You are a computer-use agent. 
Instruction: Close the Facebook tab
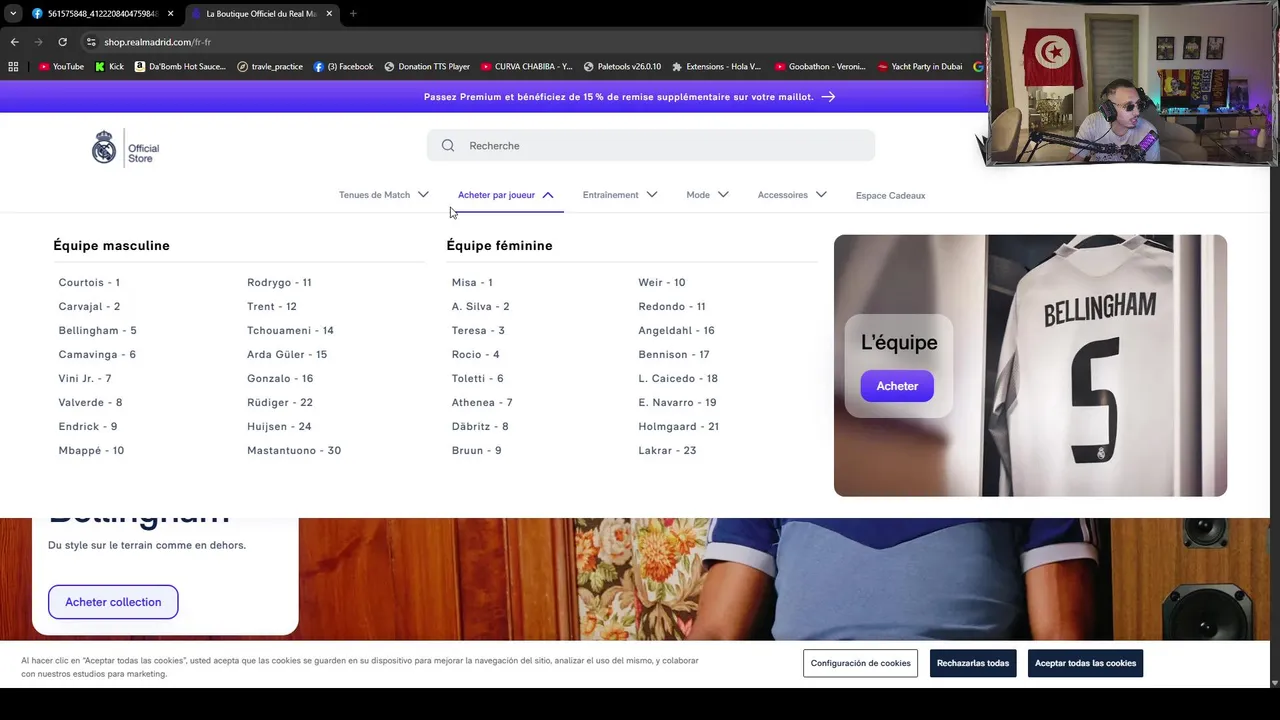pos(170,14)
